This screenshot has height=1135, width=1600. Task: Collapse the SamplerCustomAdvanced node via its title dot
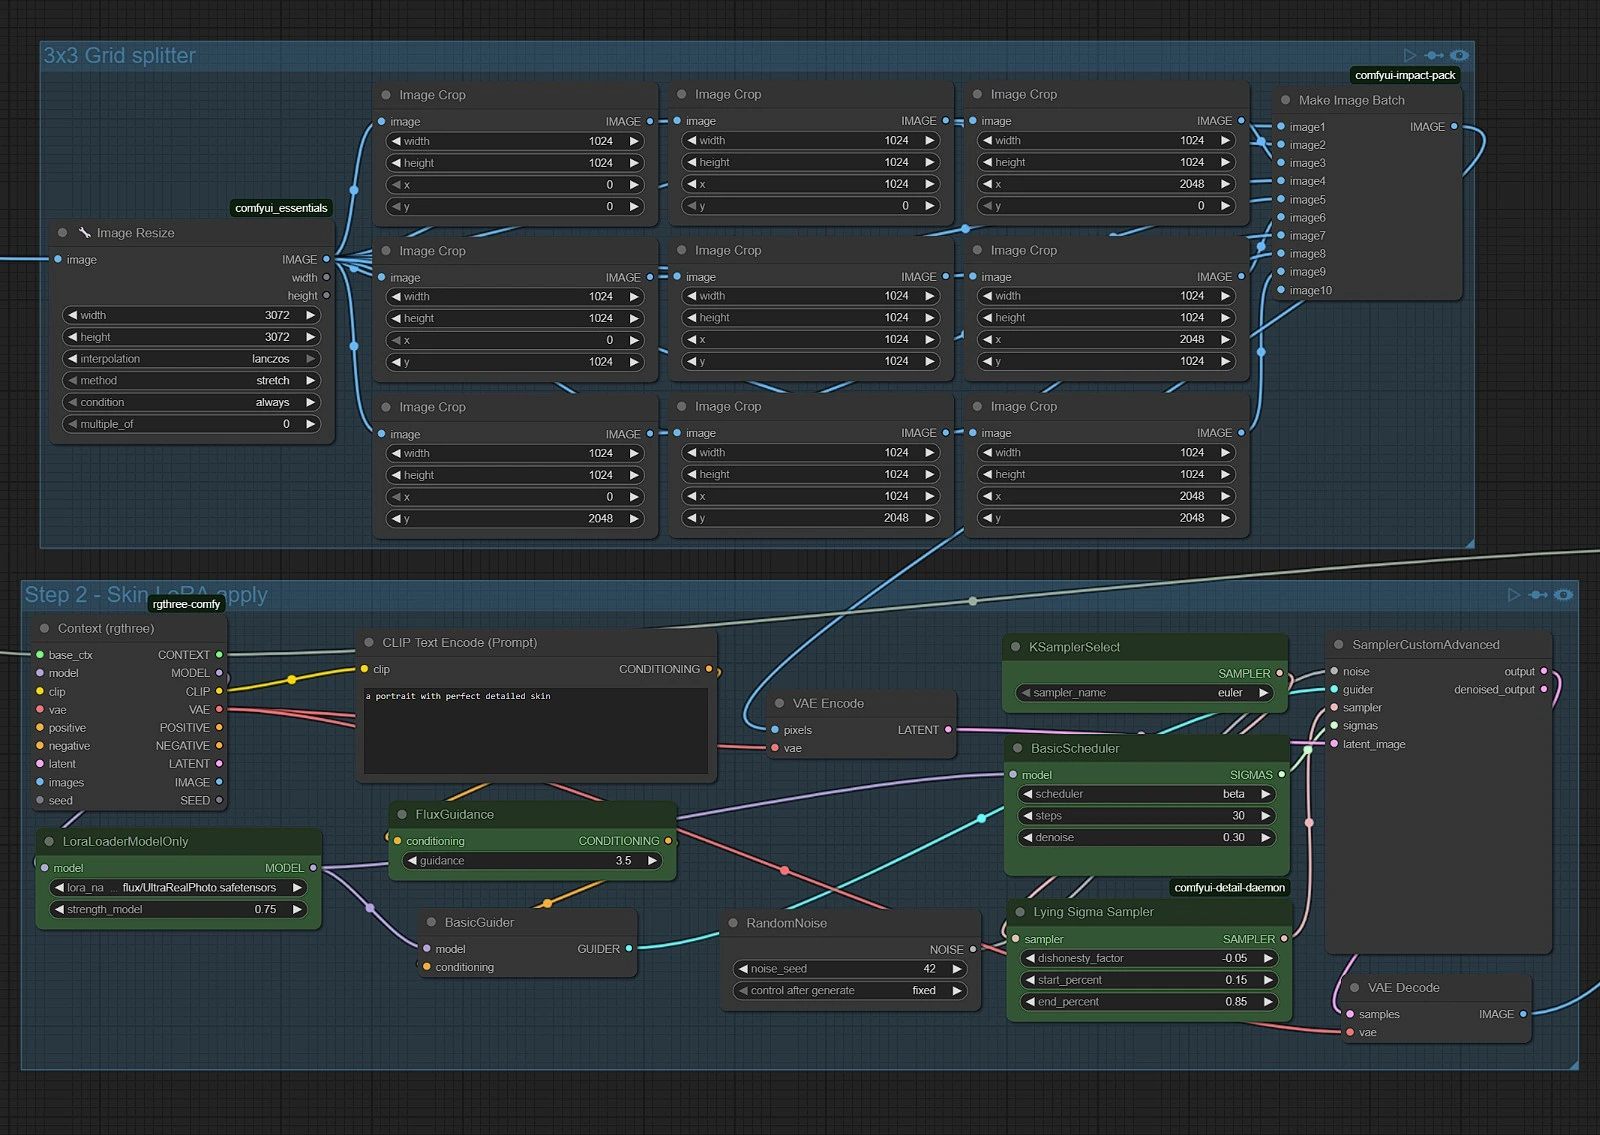click(x=1339, y=645)
